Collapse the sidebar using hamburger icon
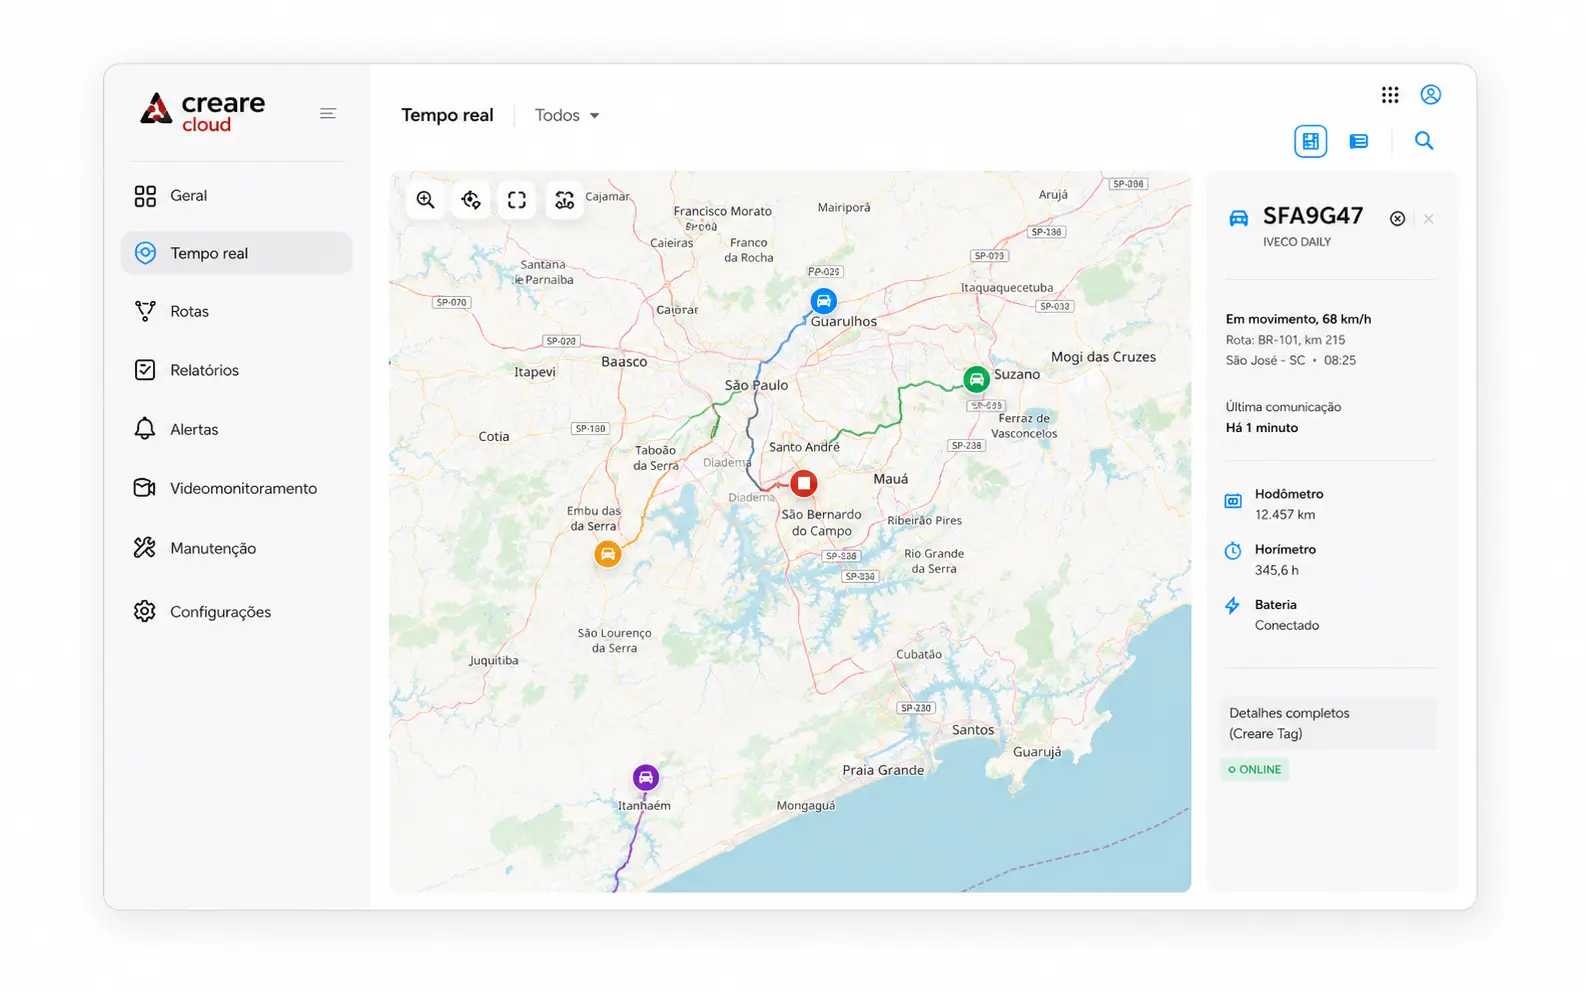 point(327,113)
